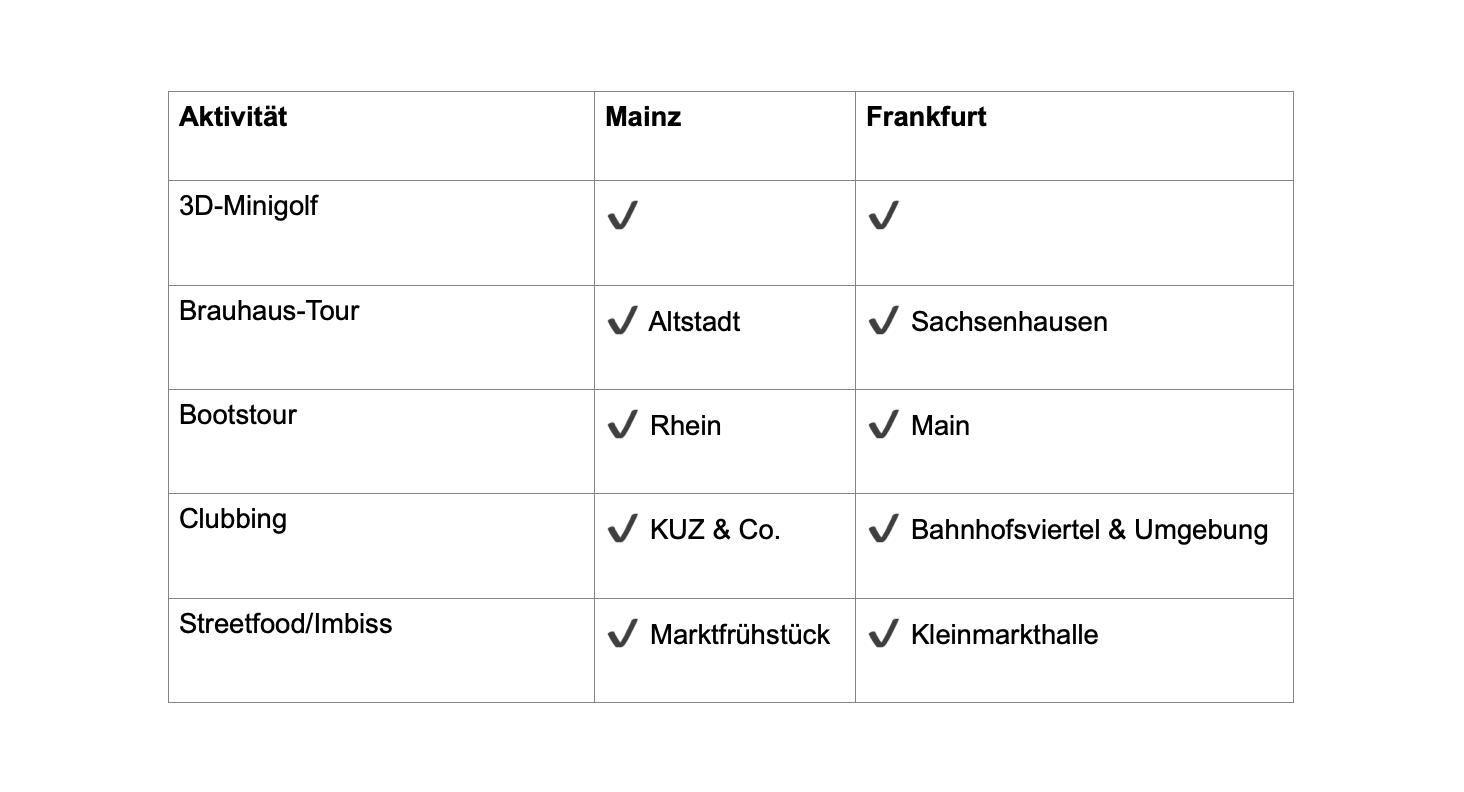Click the checkmark next to Altstadt
Viewport: 1464px width, 792px height.
pyautogui.click(x=622, y=321)
